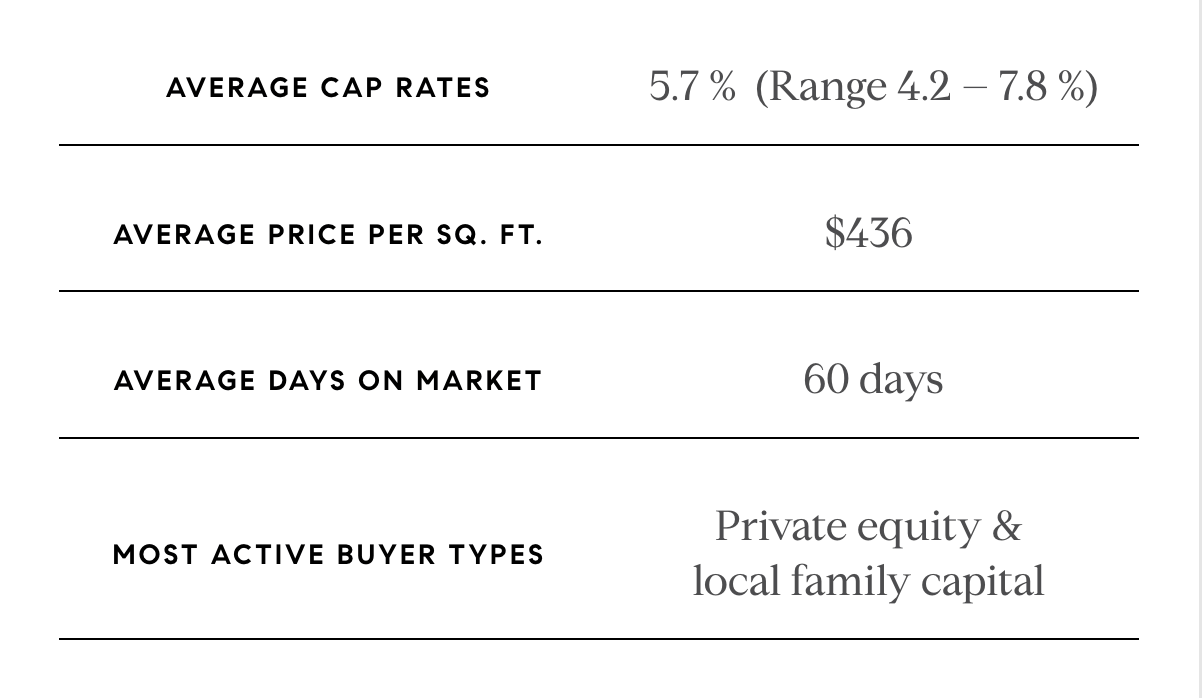Screen dimensions: 1202x698
Task: Click the divider below the price per sq. ft. row
Action: point(598,291)
